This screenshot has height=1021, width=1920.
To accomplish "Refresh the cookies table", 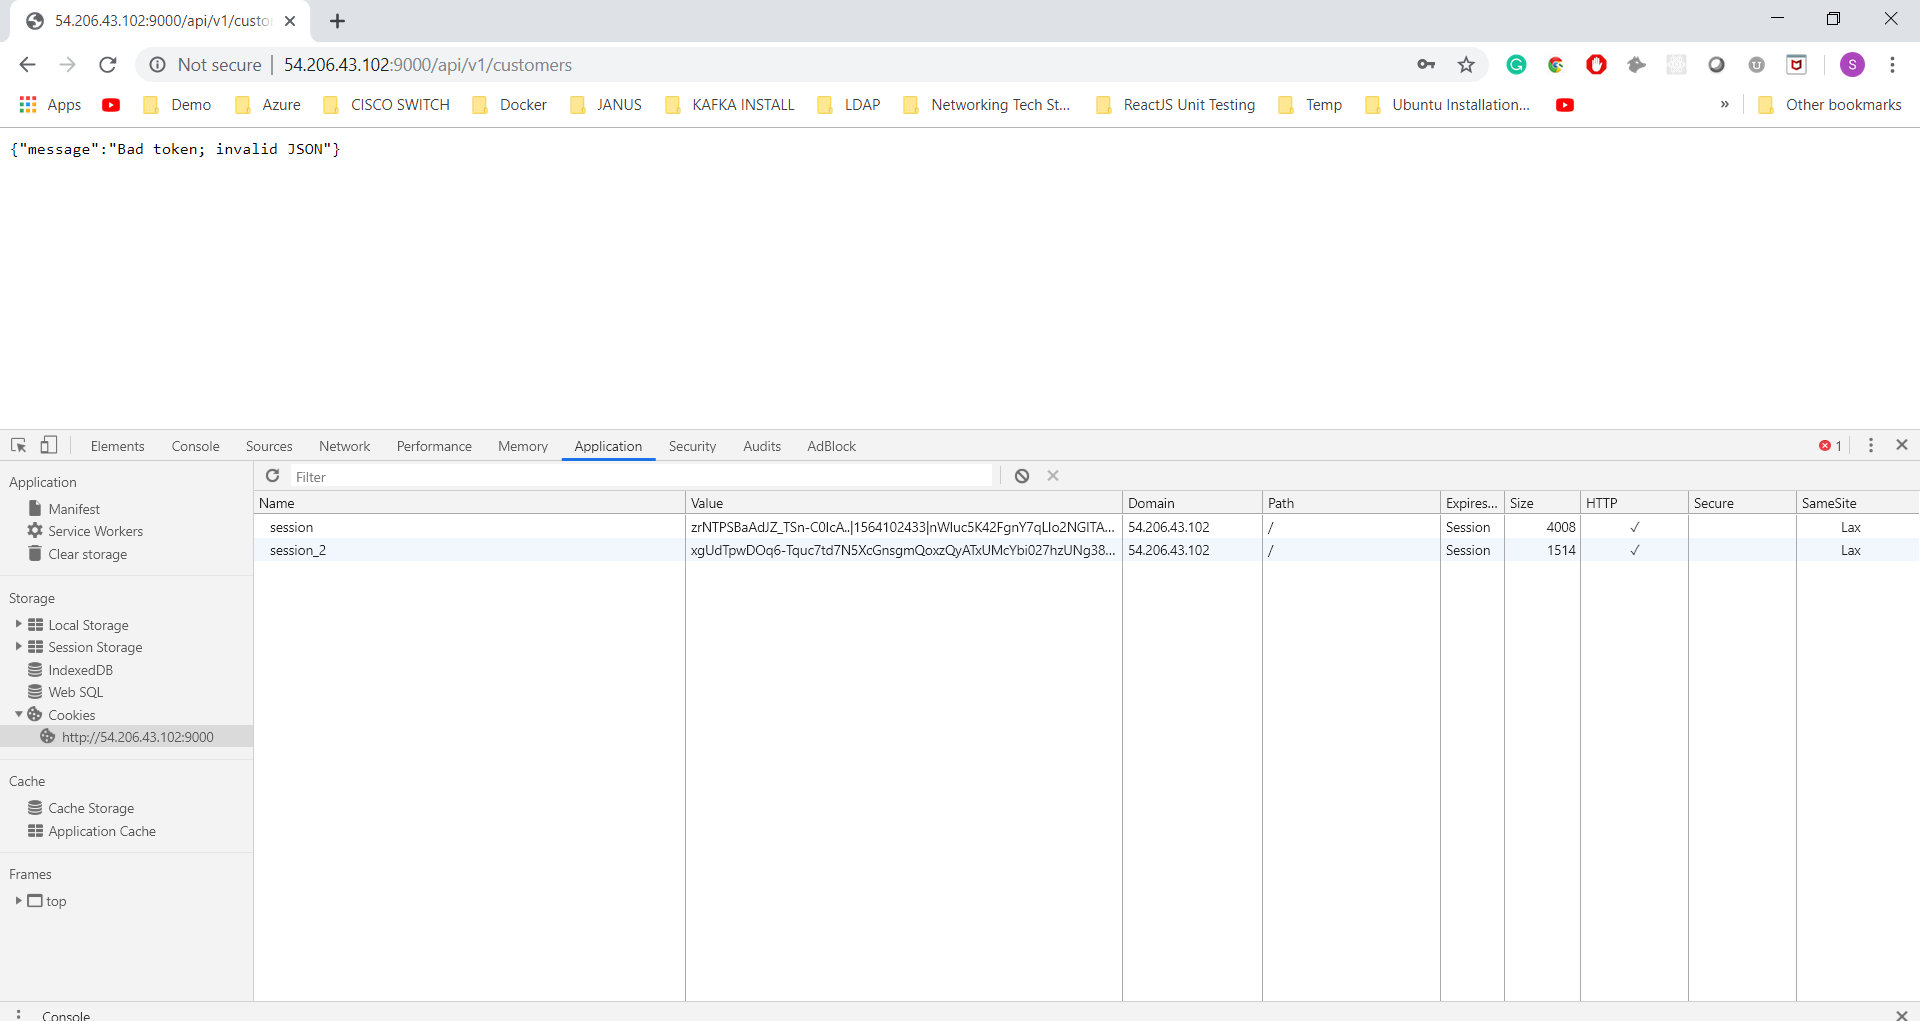I will point(273,476).
